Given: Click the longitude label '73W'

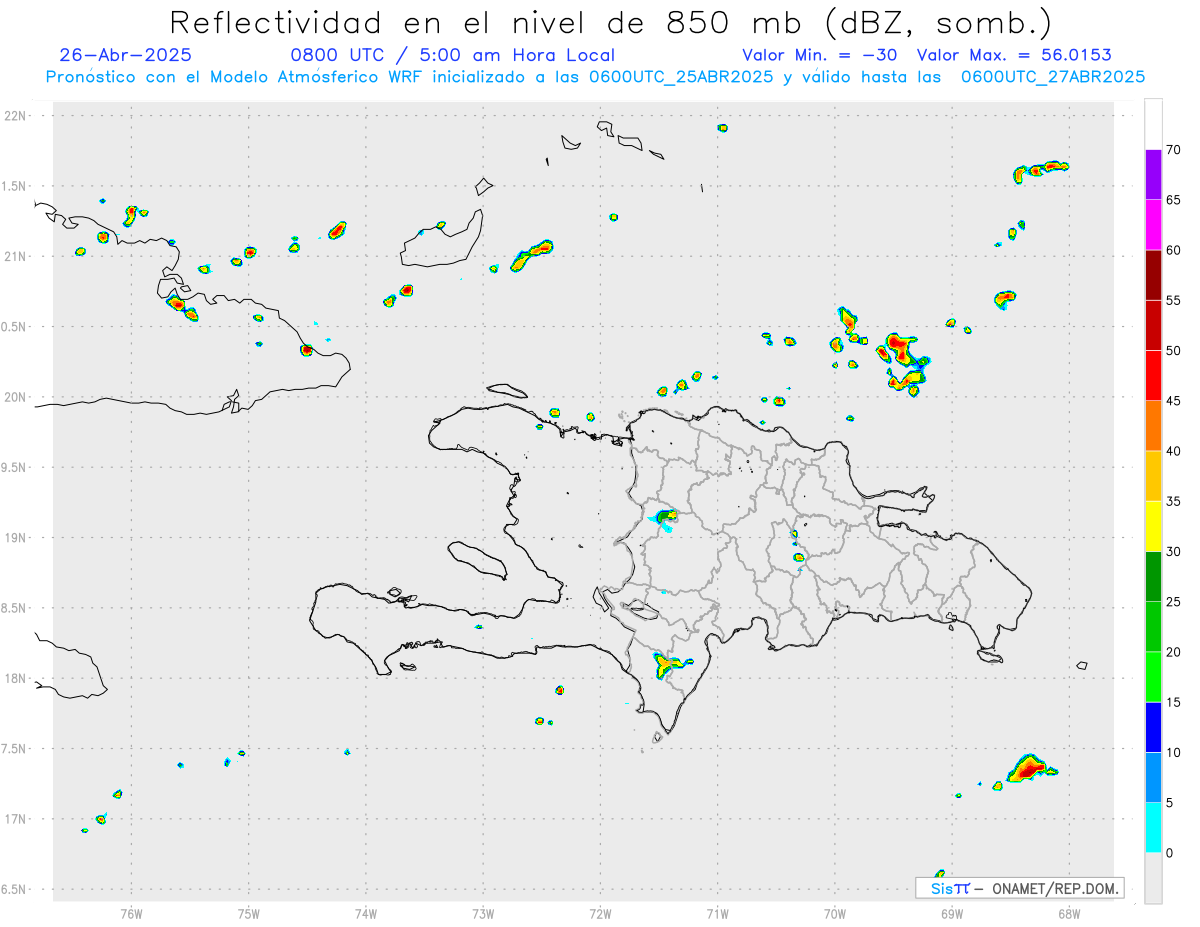Looking at the screenshot, I should pos(483,912).
